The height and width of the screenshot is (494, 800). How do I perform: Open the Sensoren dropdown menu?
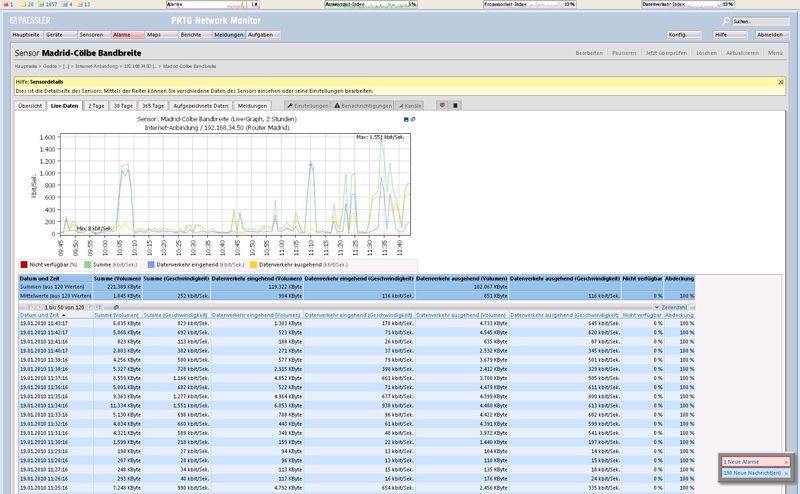pos(91,34)
